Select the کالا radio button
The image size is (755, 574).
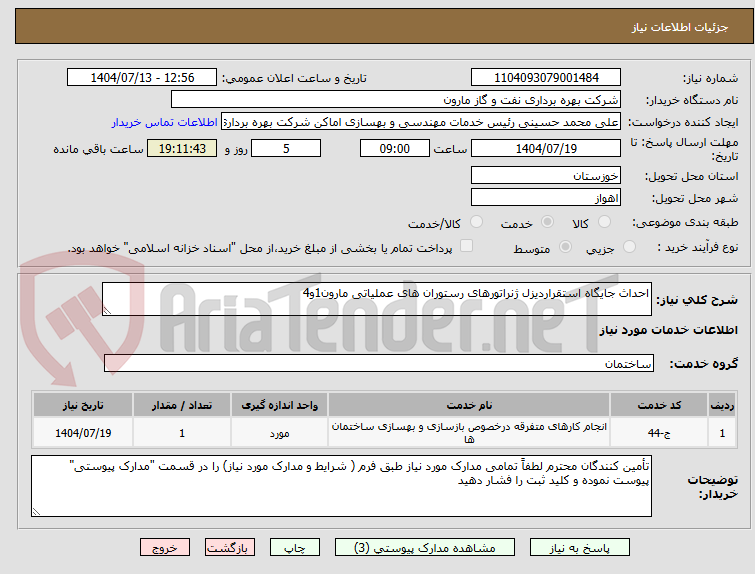[604, 222]
